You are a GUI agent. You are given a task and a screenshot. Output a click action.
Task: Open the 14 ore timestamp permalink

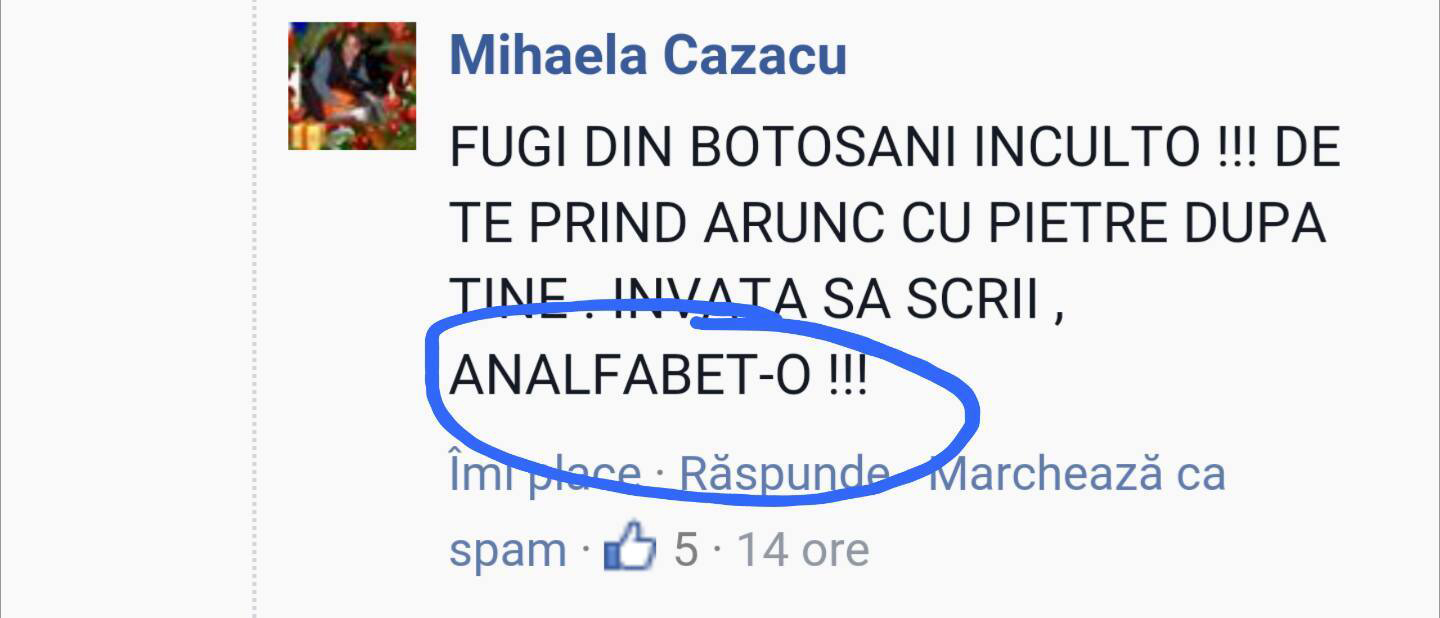click(803, 549)
